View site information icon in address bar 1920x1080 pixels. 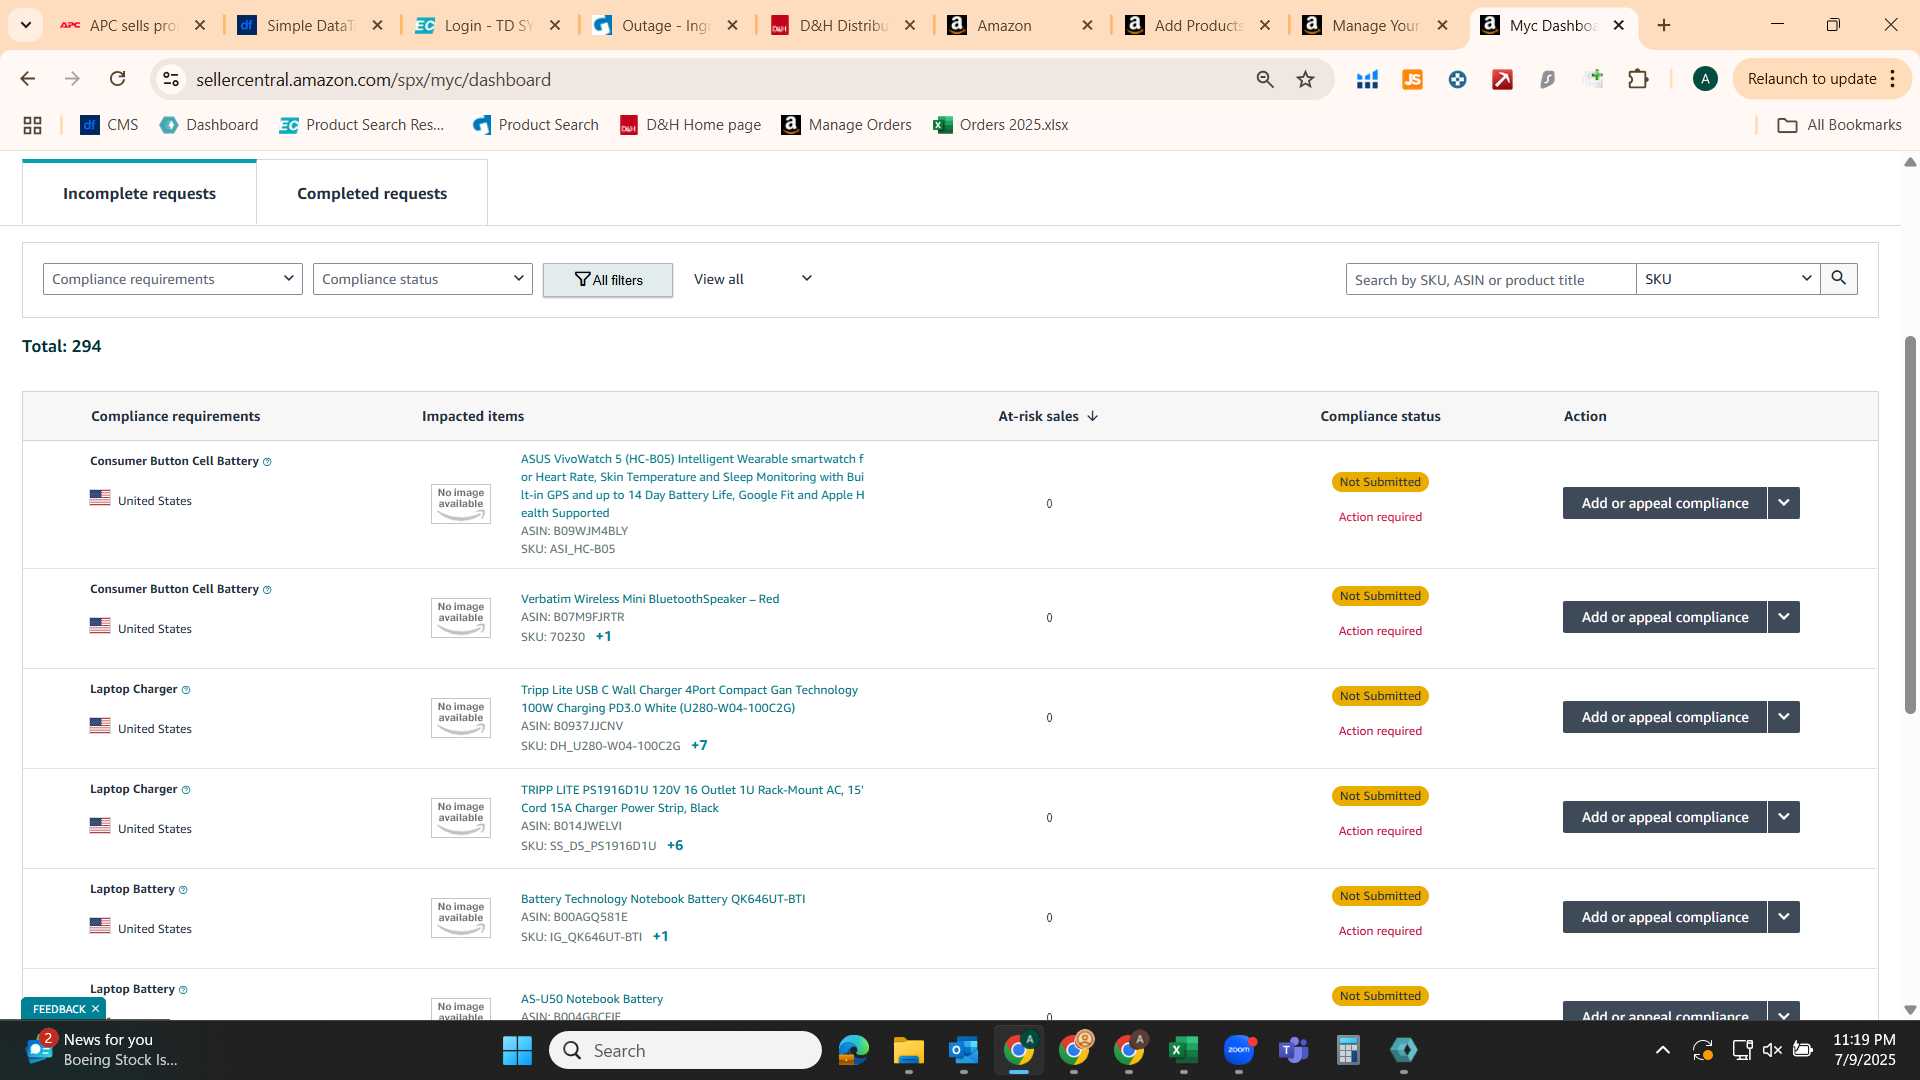click(x=171, y=79)
